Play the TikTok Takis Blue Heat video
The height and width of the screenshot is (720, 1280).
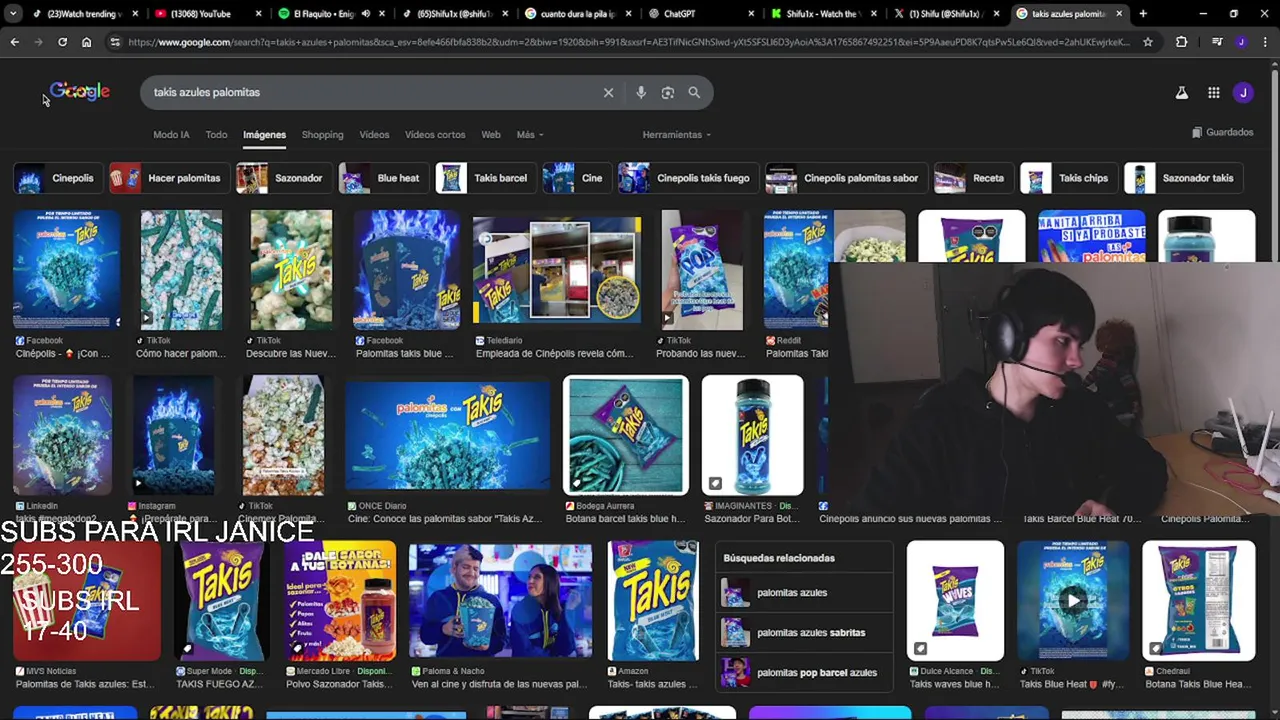click(x=1073, y=601)
